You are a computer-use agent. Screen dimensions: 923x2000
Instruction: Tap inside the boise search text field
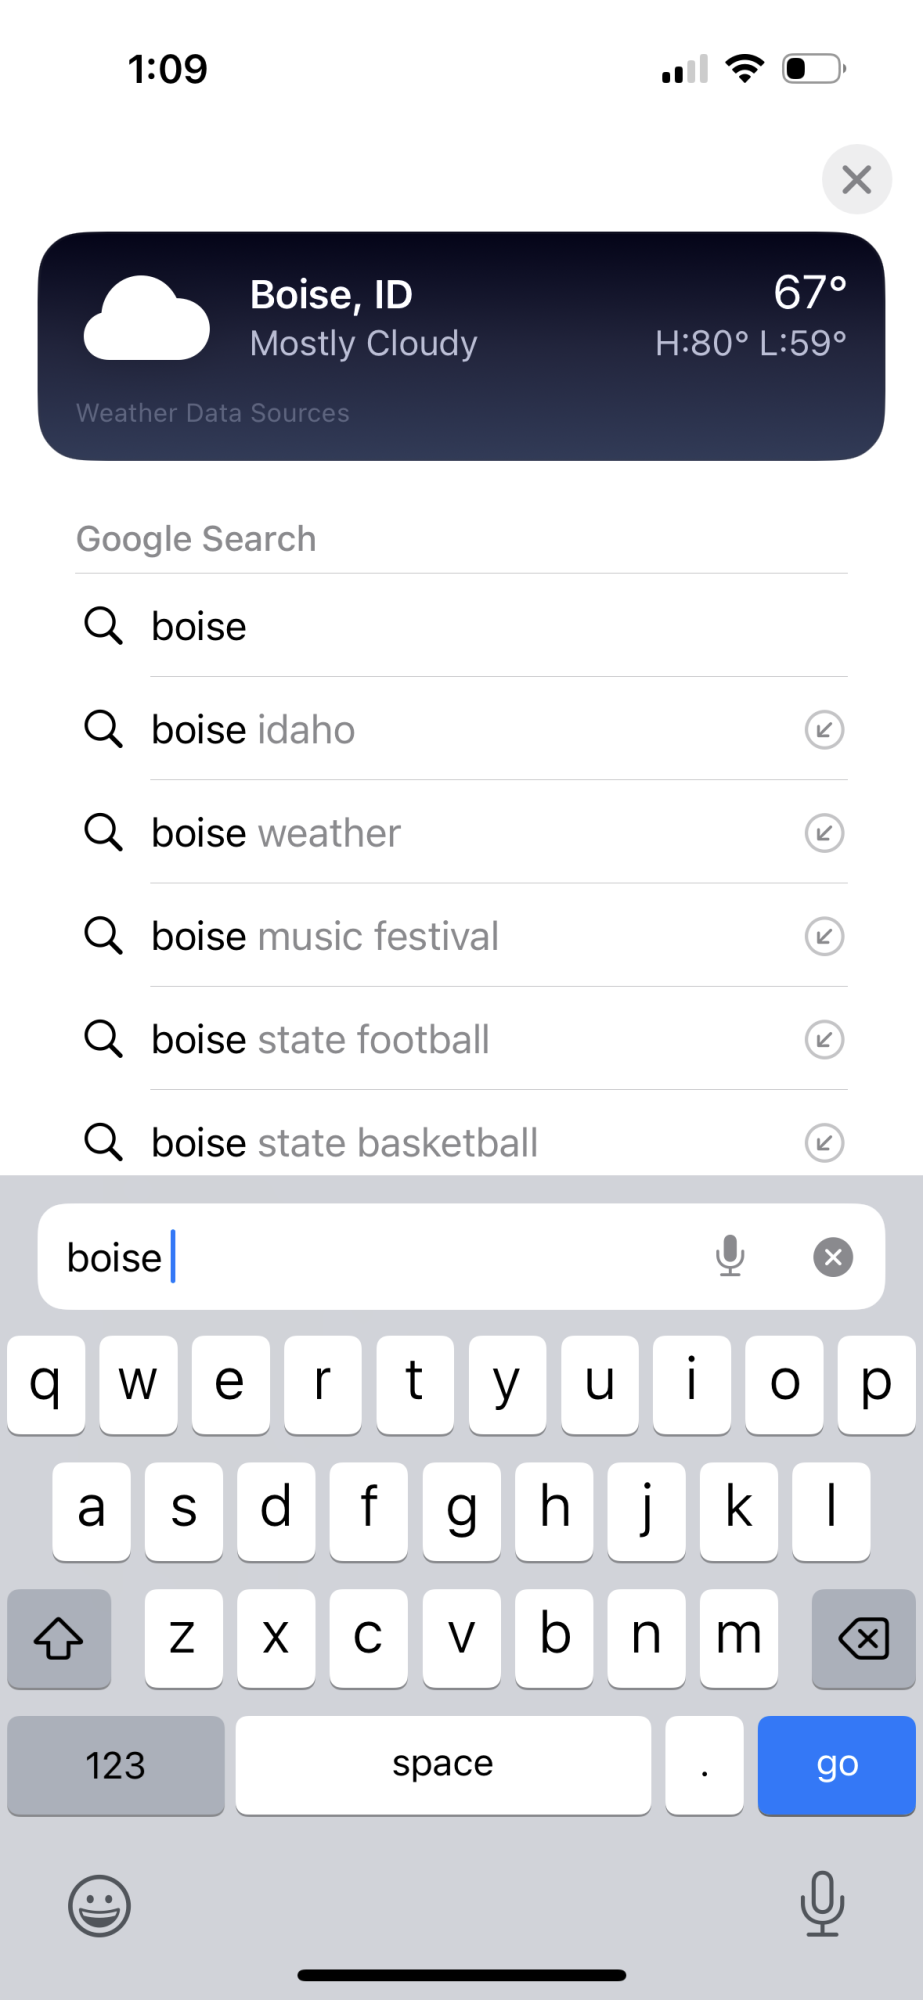coord(380,1257)
